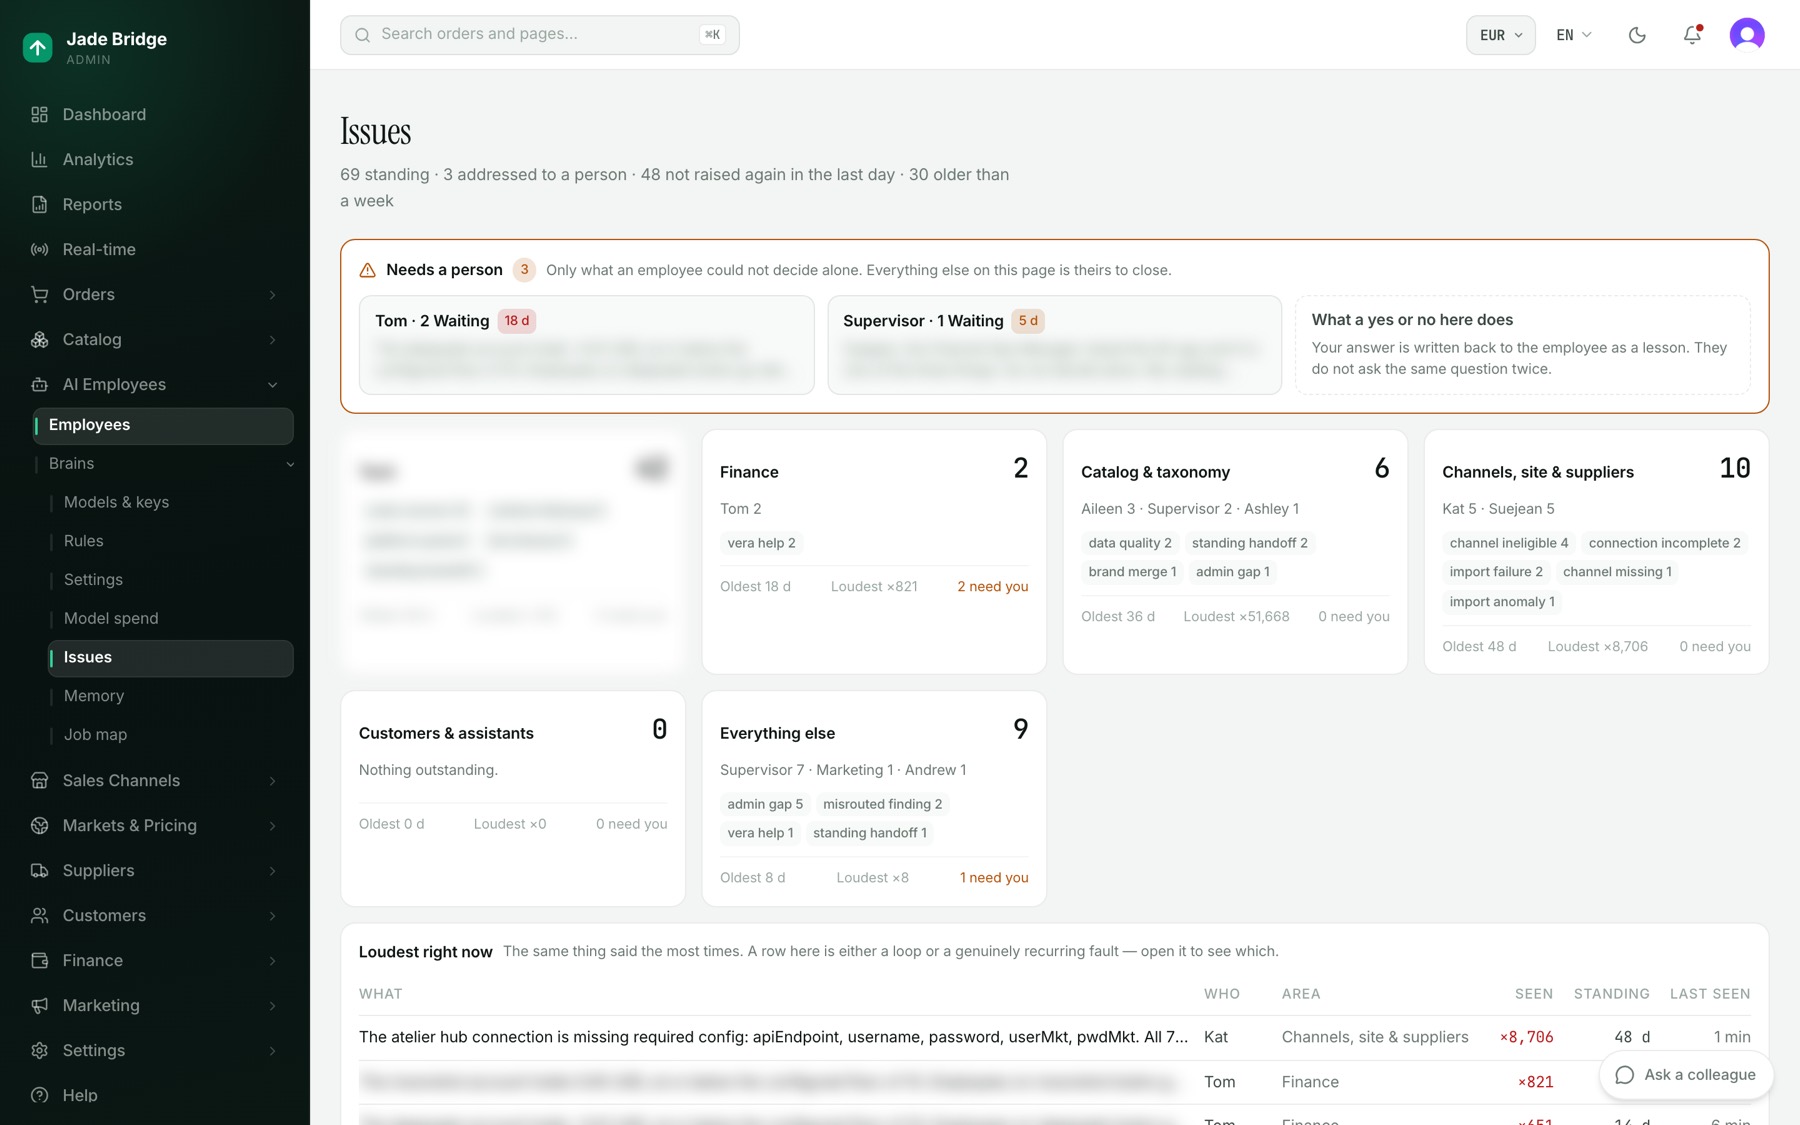Viewport: 1800px width, 1125px height.
Task: Expand the Suppliers chevron
Action: click(272, 871)
